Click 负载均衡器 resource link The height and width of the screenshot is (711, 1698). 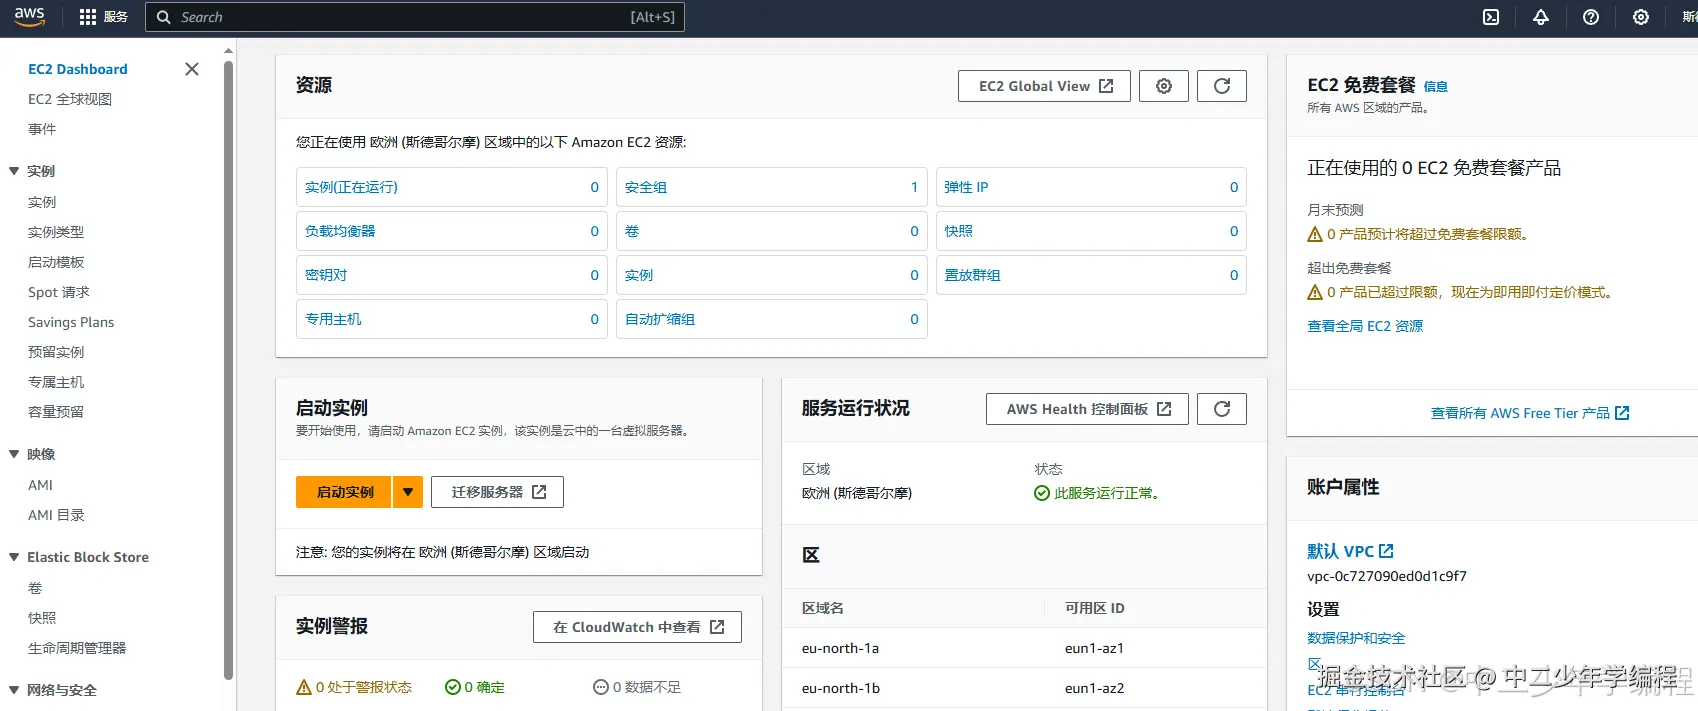[340, 231]
